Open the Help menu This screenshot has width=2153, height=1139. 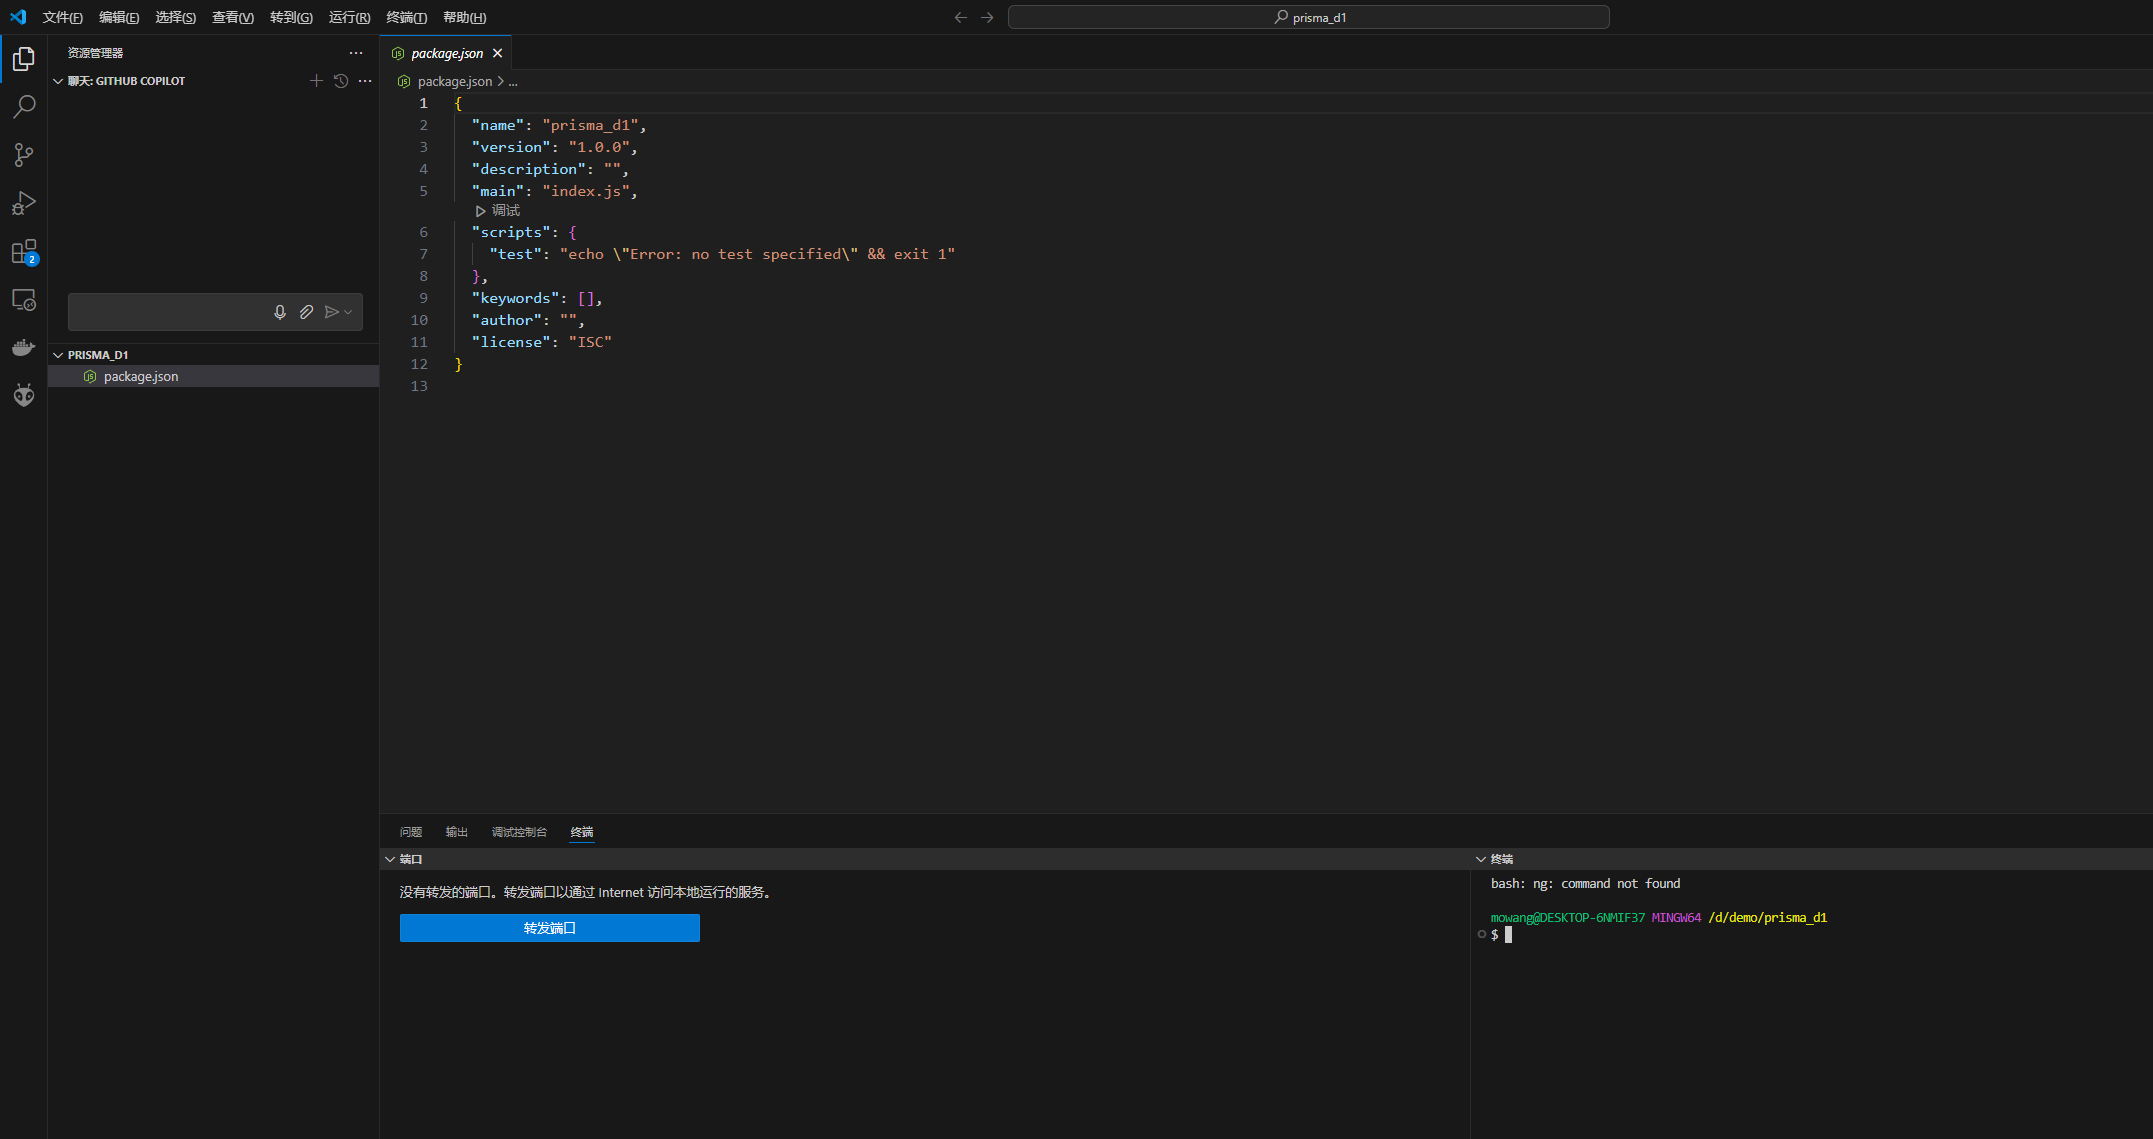[464, 17]
